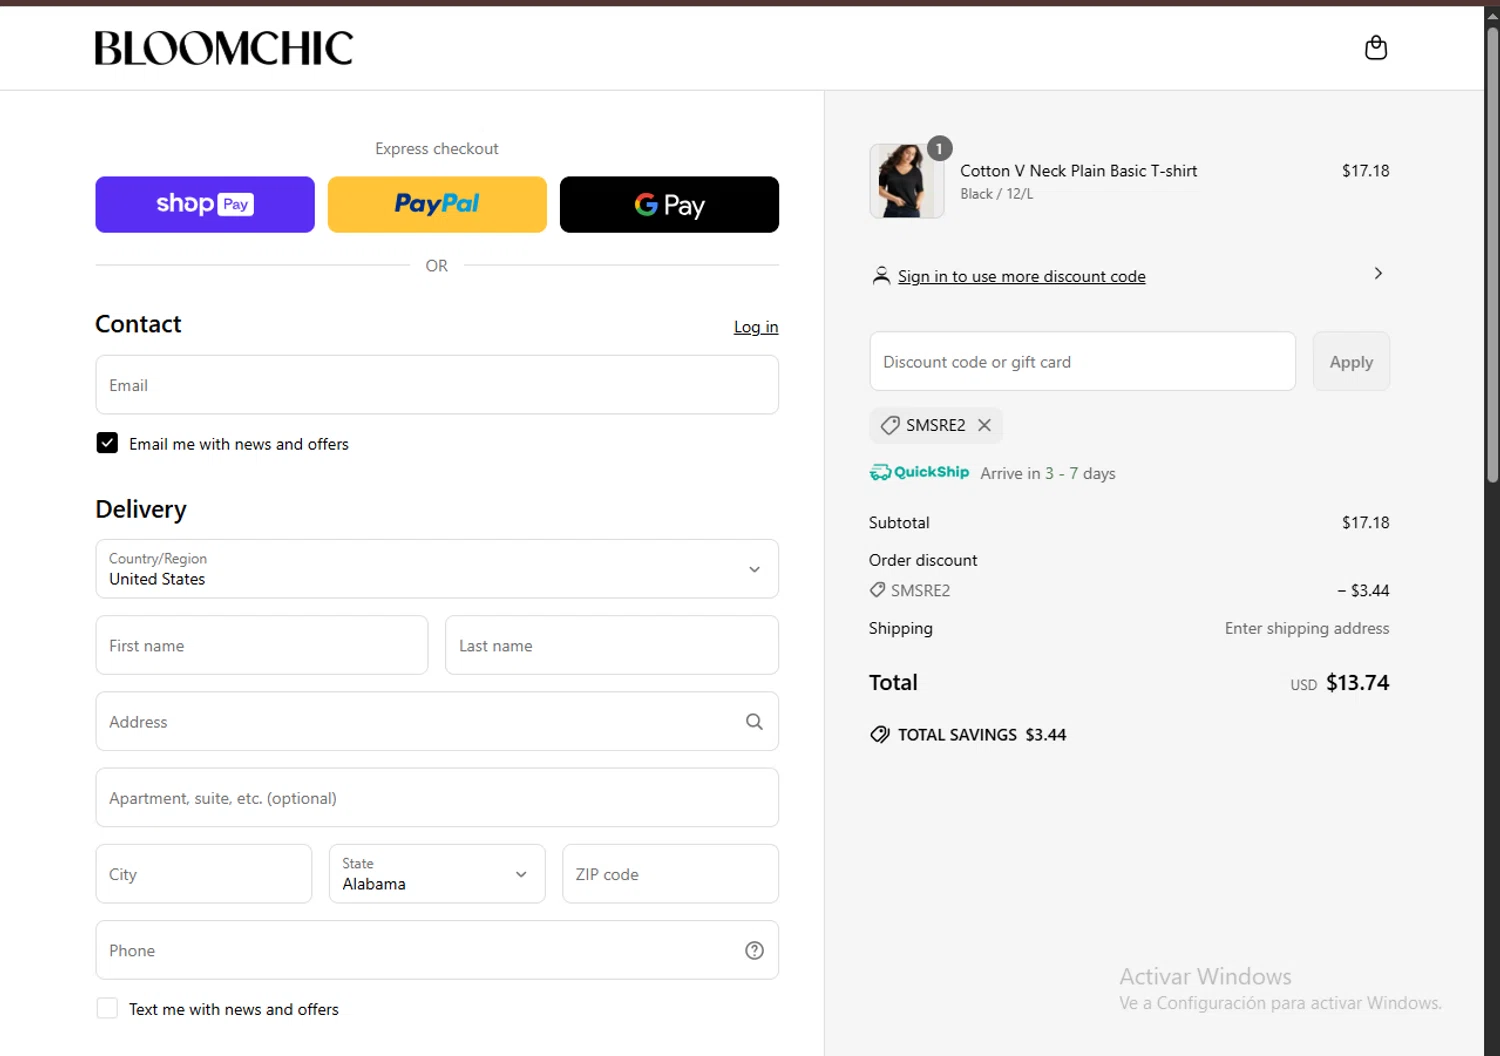Click the Black / 12/L variant text

pyautogui.click(x=996, y=194)
